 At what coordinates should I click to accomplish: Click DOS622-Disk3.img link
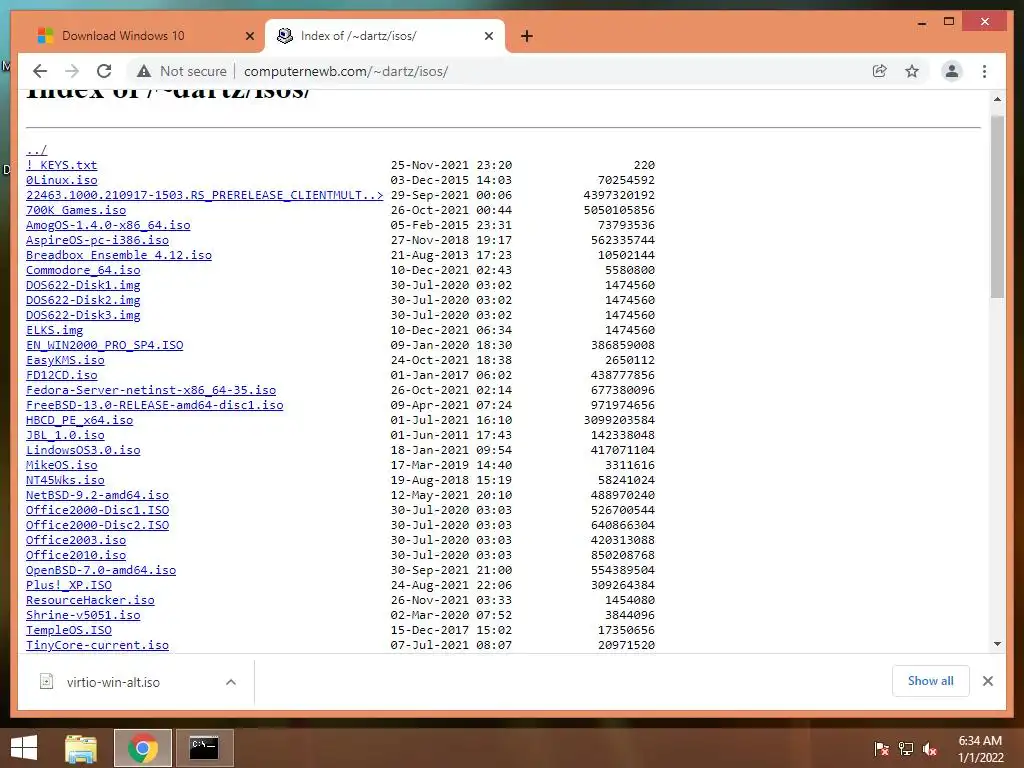coord(83,315)
